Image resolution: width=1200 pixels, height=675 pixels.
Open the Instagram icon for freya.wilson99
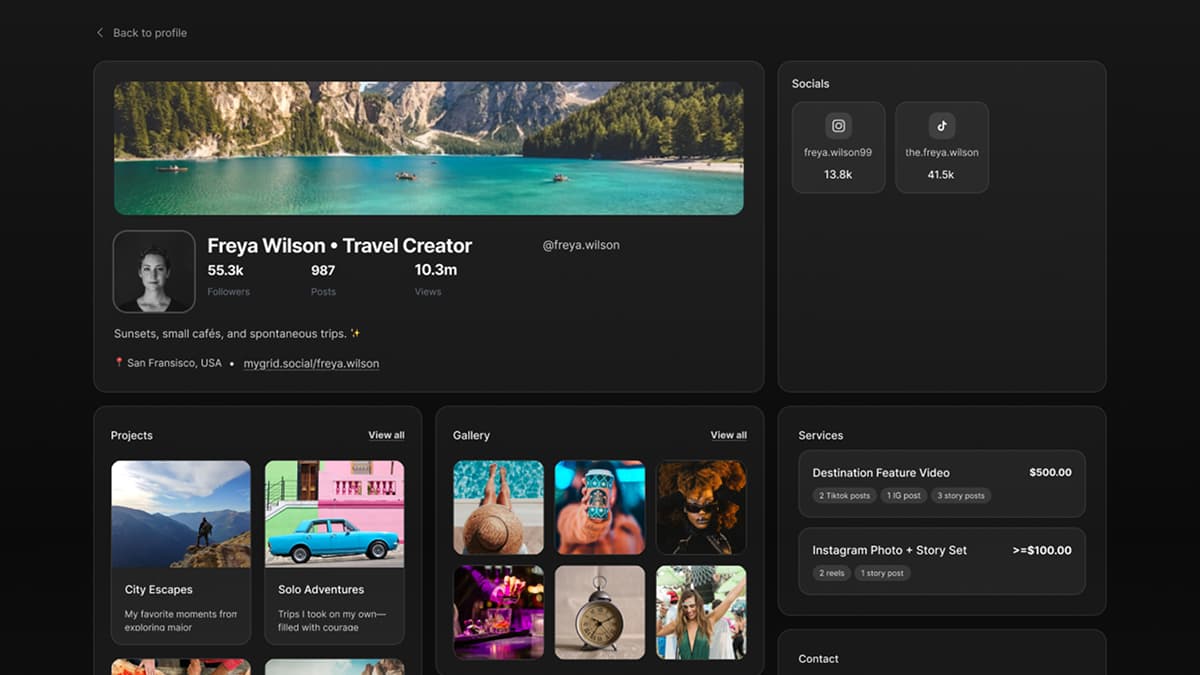(x=838, y=126)
